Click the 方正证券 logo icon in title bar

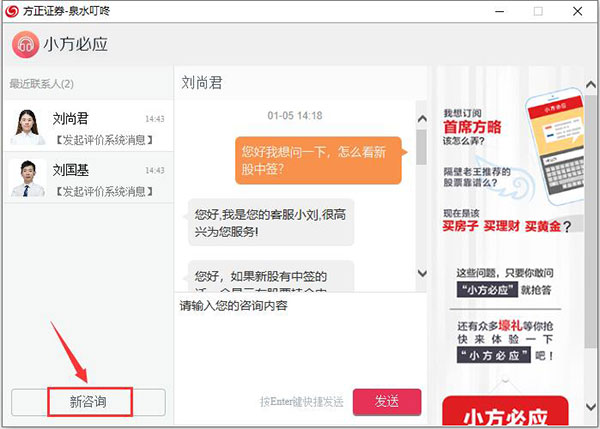[x=11, y=11]
